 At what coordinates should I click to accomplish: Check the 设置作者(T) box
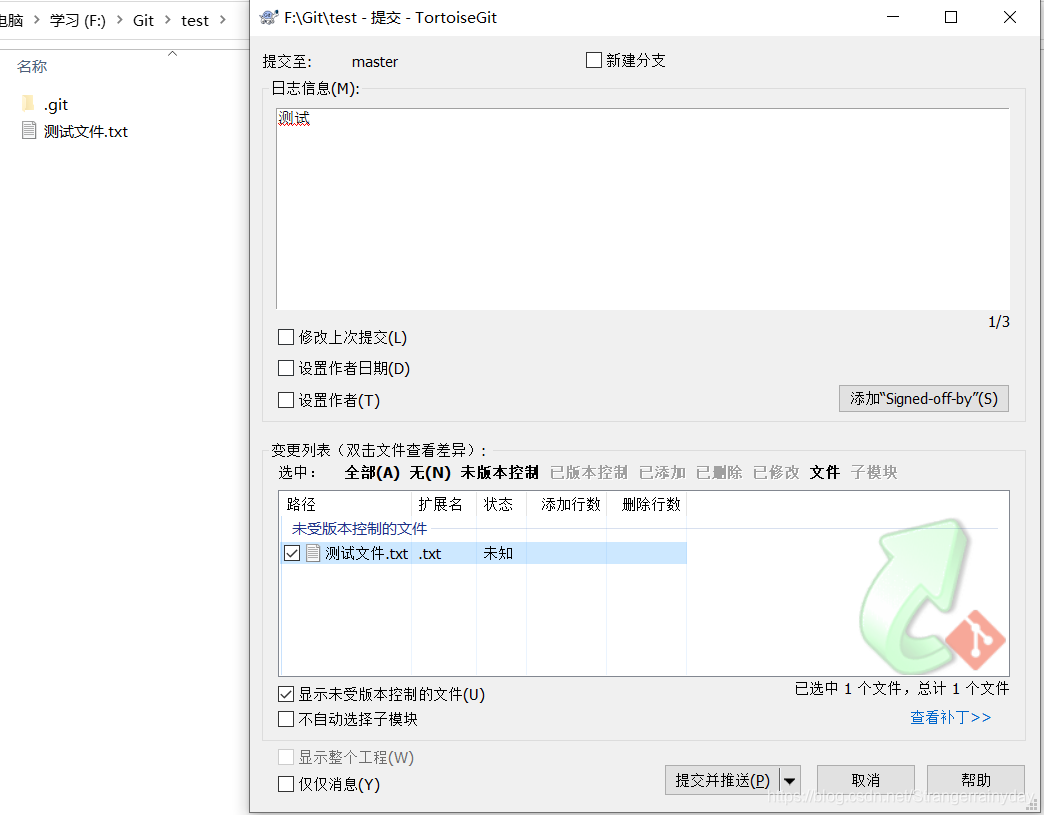[x=285, y=399]
